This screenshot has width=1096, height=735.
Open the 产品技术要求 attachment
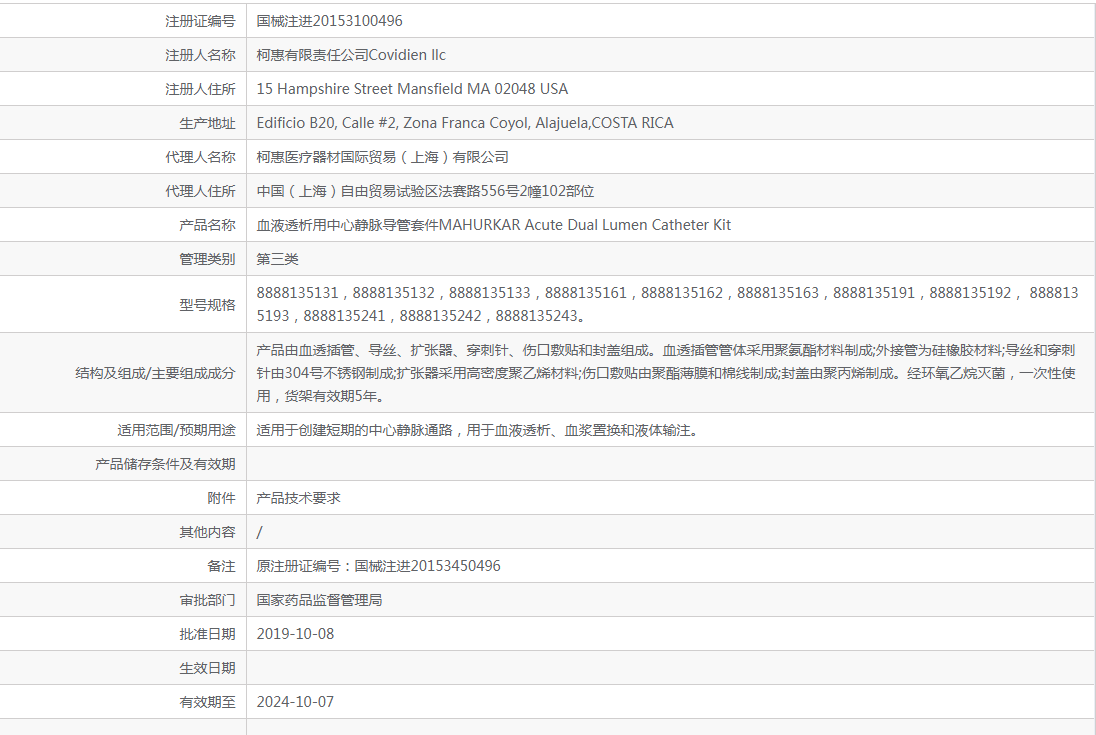[x=298, y=498]
